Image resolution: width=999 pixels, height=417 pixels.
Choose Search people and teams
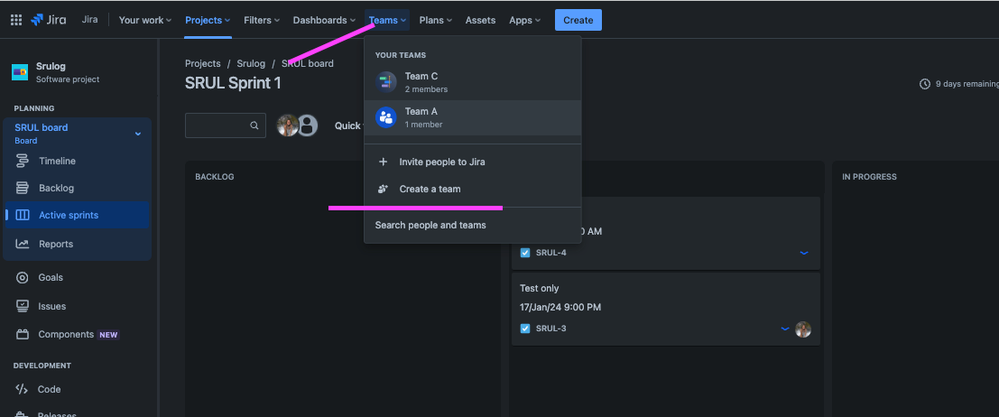click(473, 225)
